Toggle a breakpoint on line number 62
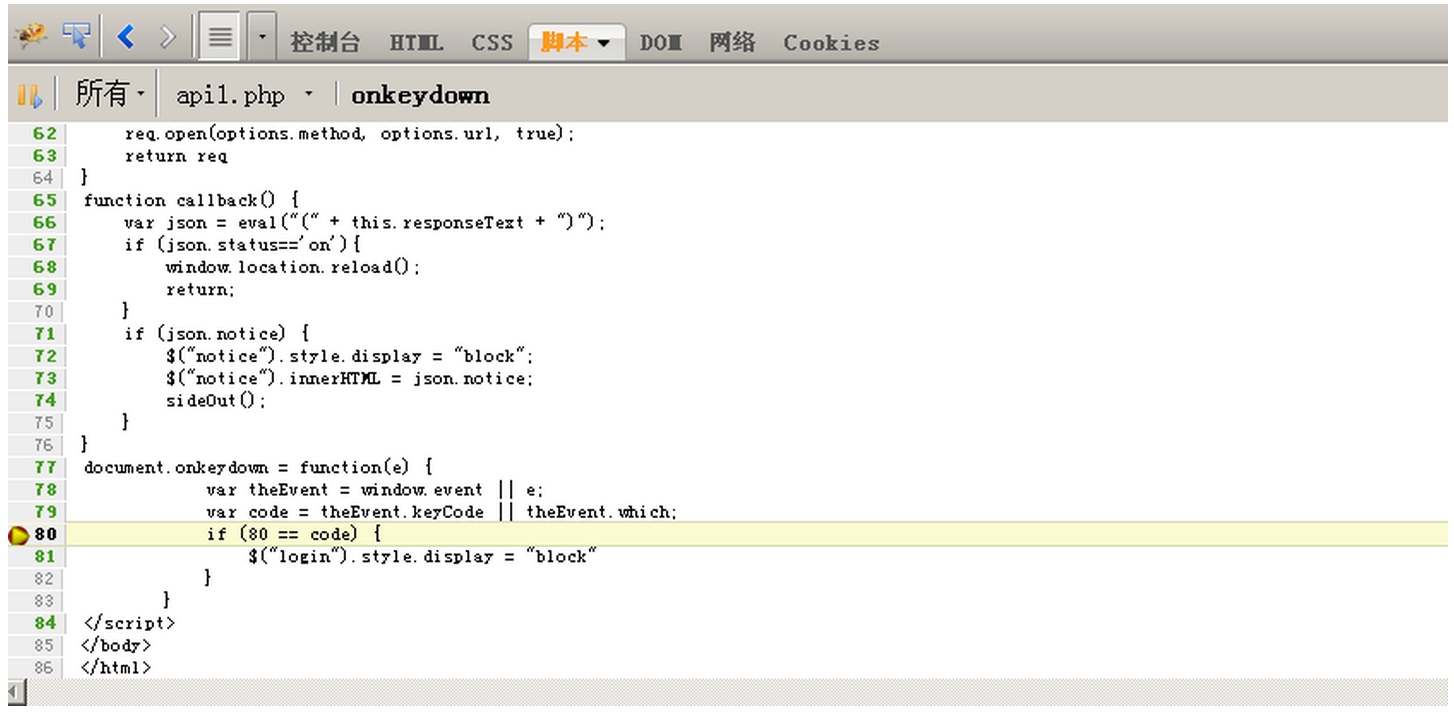The height and width of the screenshot is (712, 1454). (x=45, y=133)
